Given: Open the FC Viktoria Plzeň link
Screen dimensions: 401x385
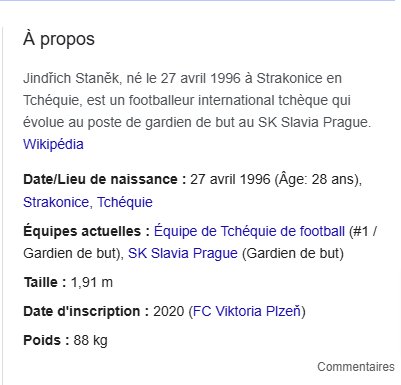Looking at the screenshot, I should pyautogui.click(x=247, y=311).
